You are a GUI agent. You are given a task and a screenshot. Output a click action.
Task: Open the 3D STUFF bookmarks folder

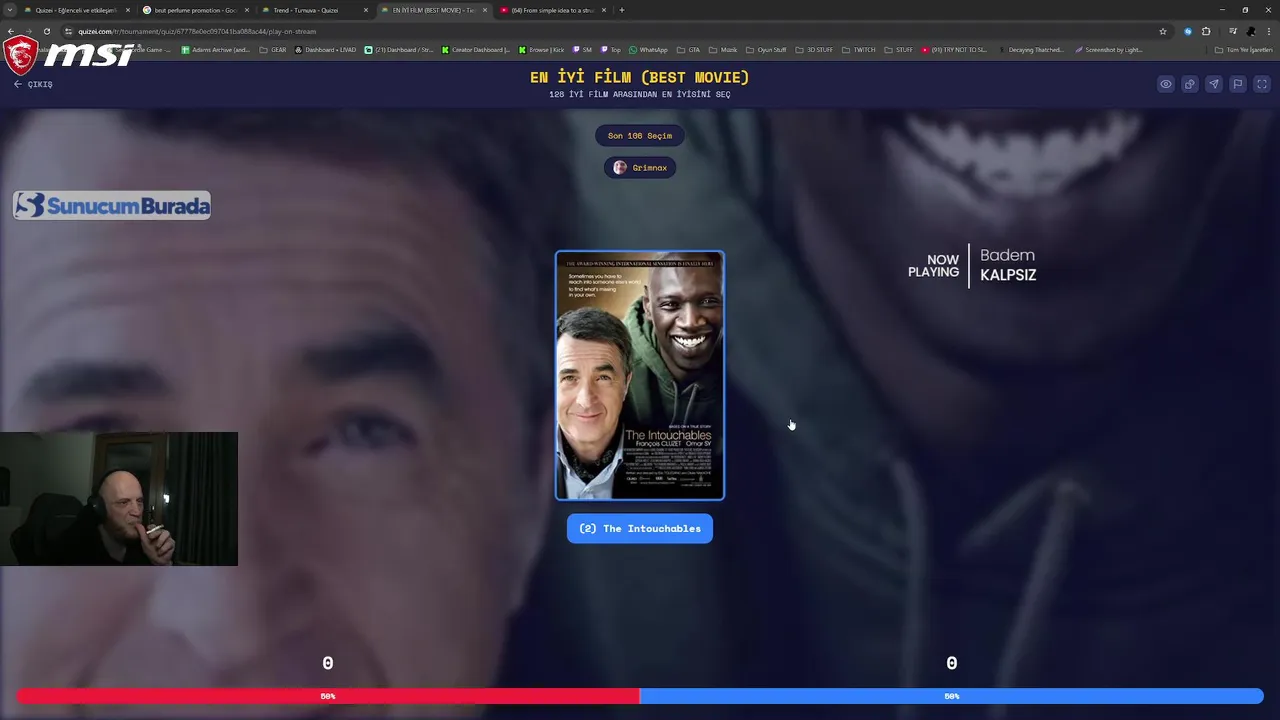click(x=814, y=49)
